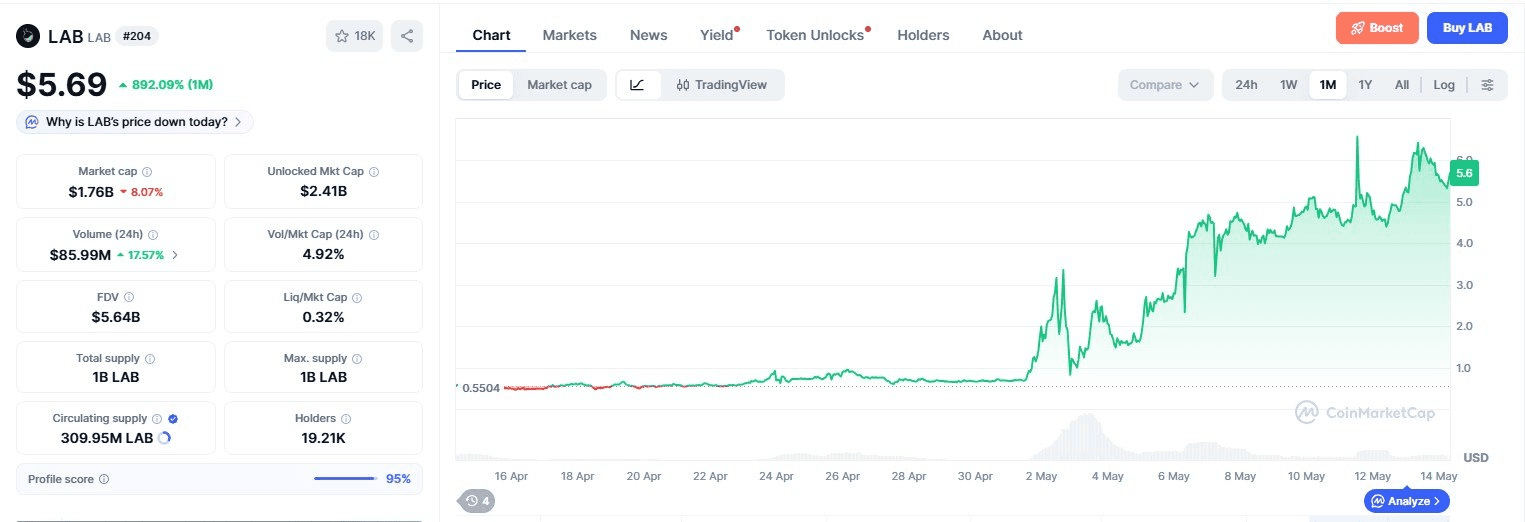Screen dimensions: 1525x522
Task: Switch to the Yield tab
Action: (x=718, y=35)
